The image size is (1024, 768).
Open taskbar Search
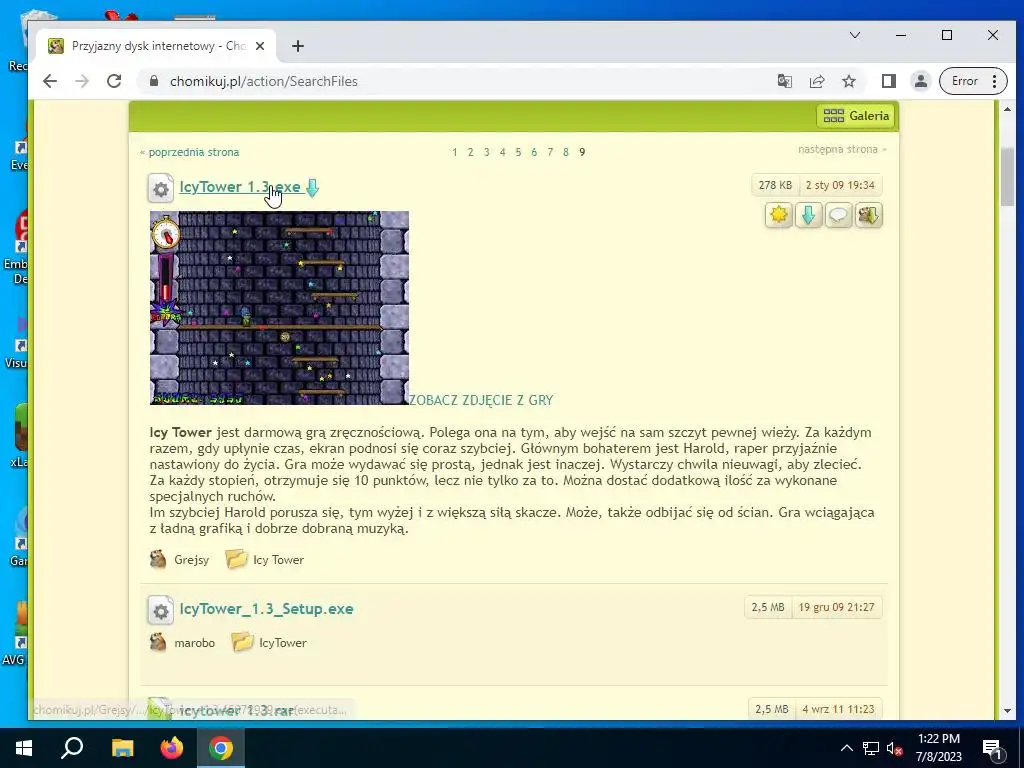[72, 748]
